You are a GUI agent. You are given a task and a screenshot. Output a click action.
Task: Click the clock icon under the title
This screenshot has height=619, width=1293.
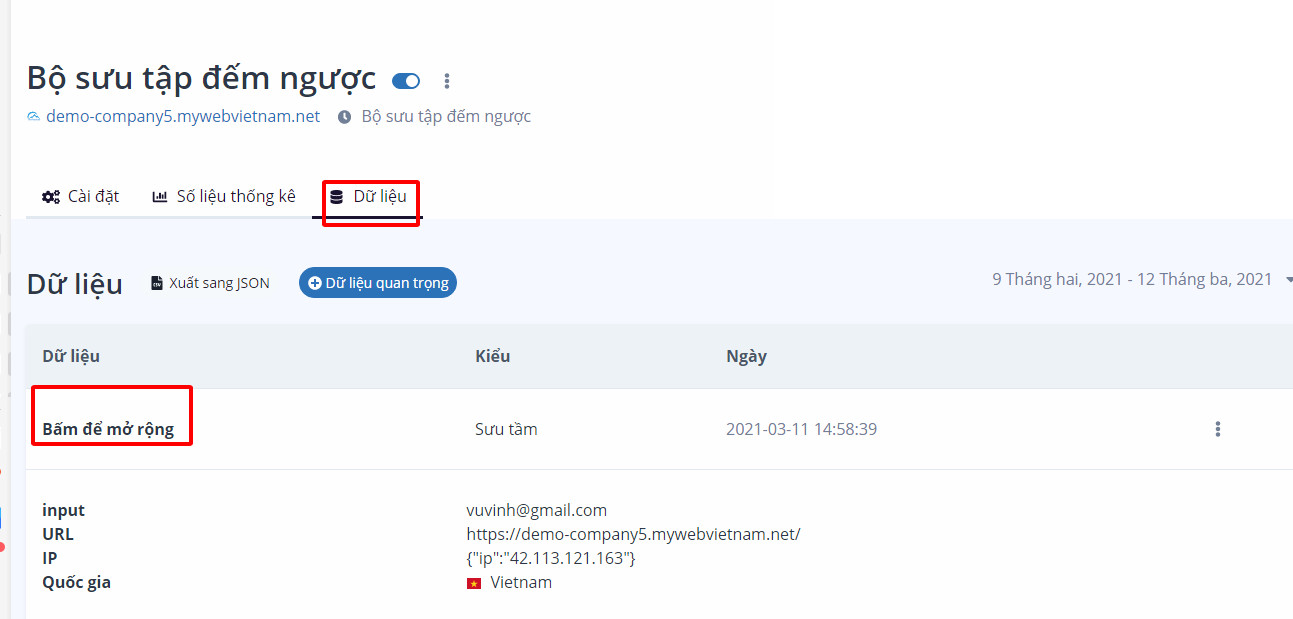(x=345, y=117)
